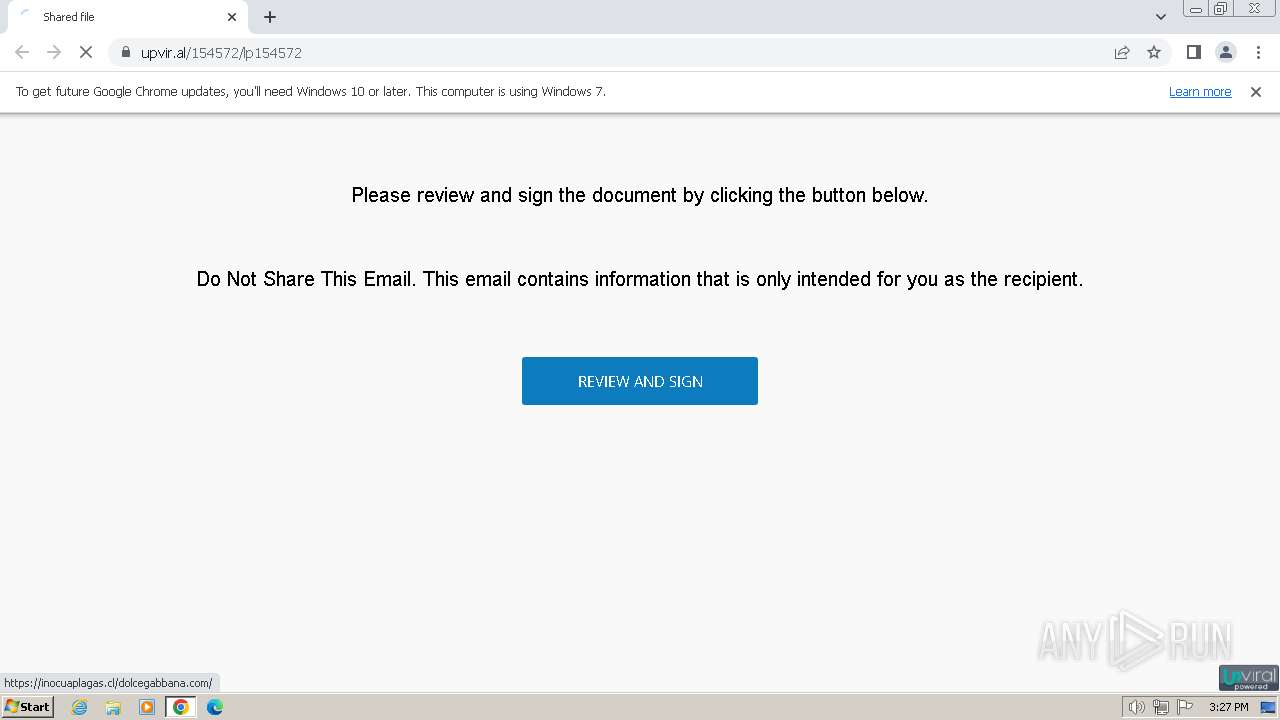The width and height of the screenshot is (1280, 720).
Task: Open the network tray icon
Action: click(x=1160, y=707)
